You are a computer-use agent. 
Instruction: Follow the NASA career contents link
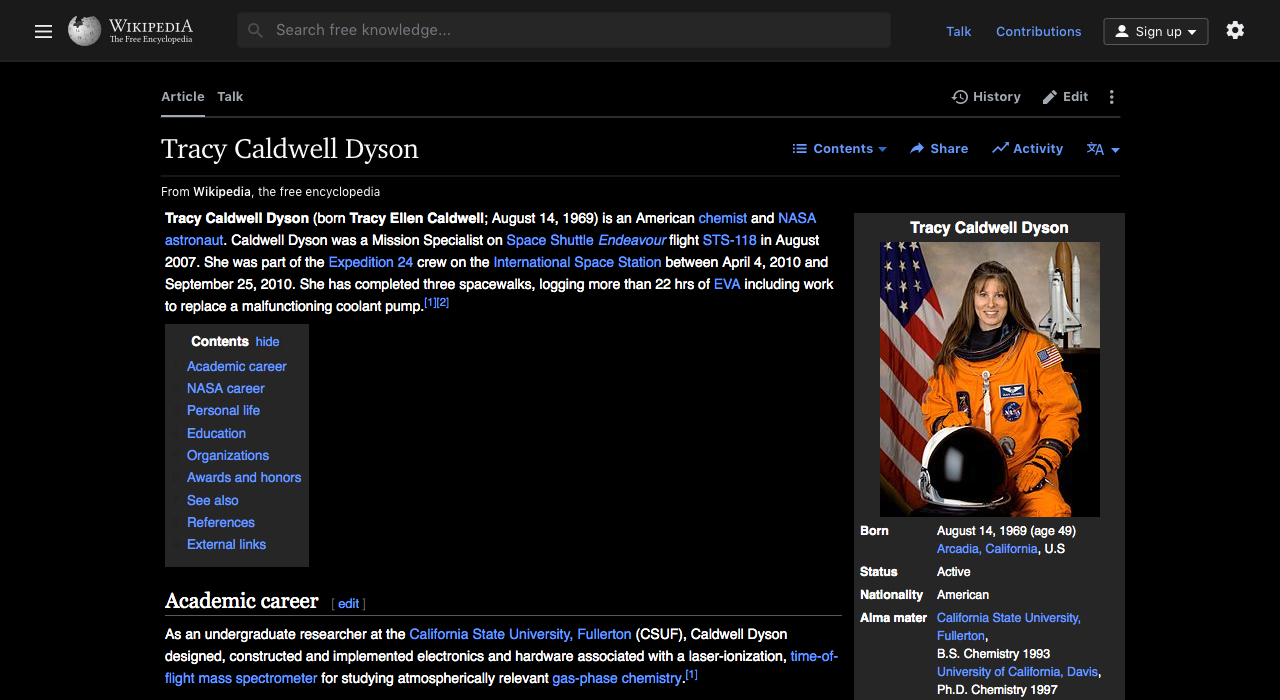click(225, 388)
